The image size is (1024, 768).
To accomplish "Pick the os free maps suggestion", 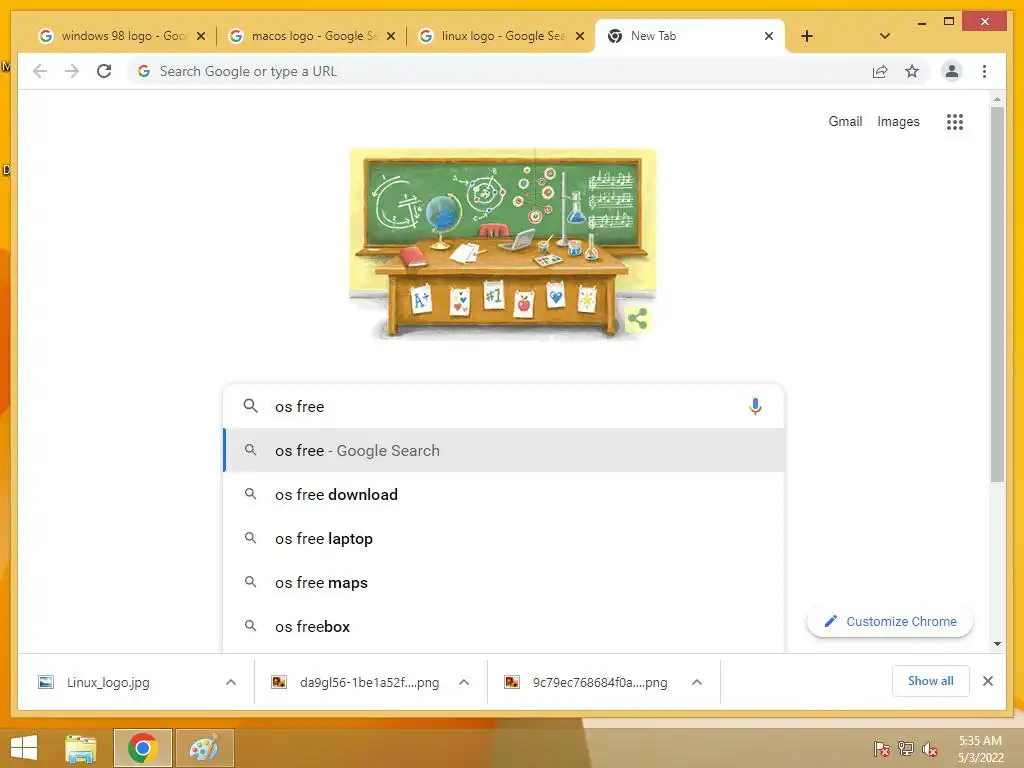I will (x=504, y=582).
